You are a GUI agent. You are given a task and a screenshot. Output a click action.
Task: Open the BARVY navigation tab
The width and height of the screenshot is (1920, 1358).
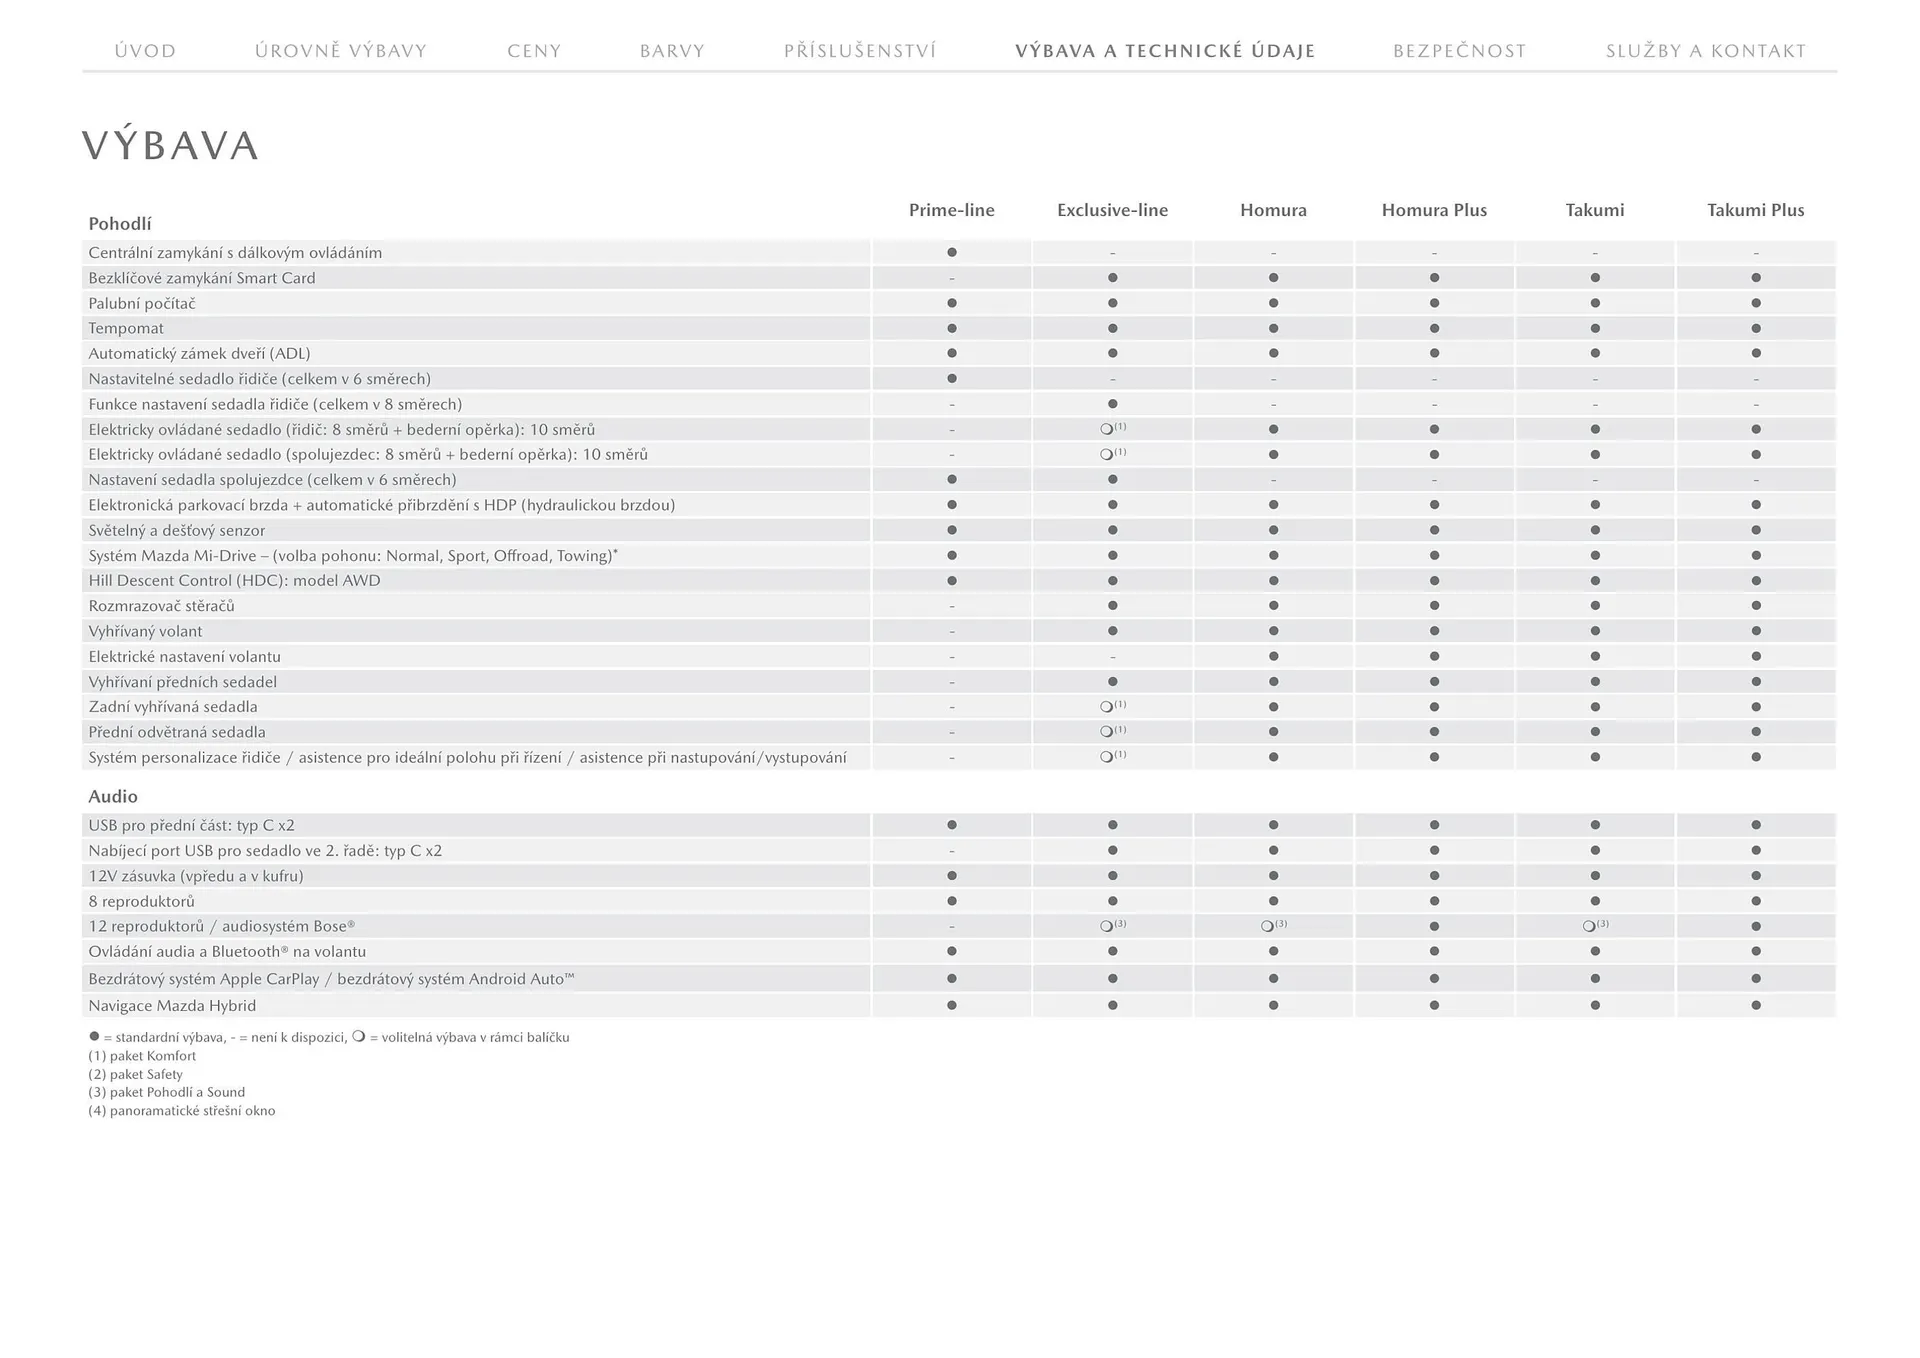pyautogui.click(x=672, y=51)
